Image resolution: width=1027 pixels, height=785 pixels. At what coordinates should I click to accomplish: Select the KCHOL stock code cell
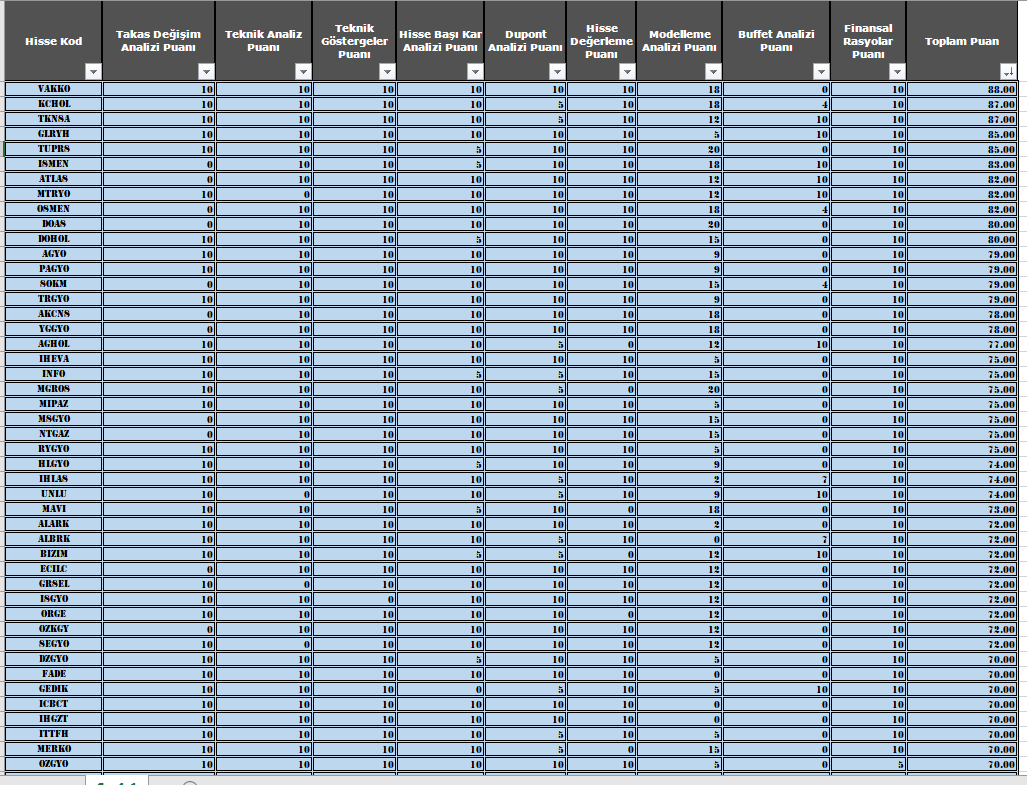click(x=54, y=104)
